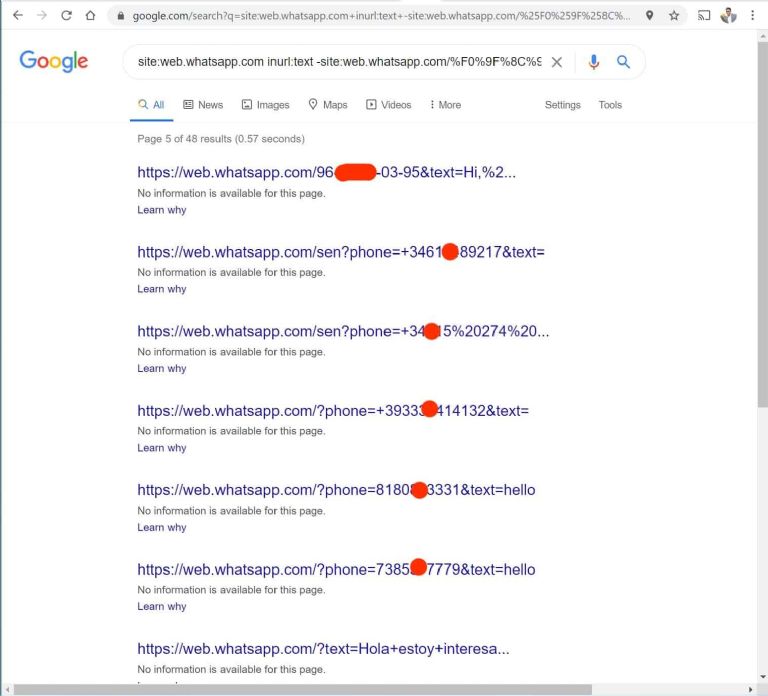Select the All results tab
This screenshot has height=696, width=768.
(x=151, y=105)
